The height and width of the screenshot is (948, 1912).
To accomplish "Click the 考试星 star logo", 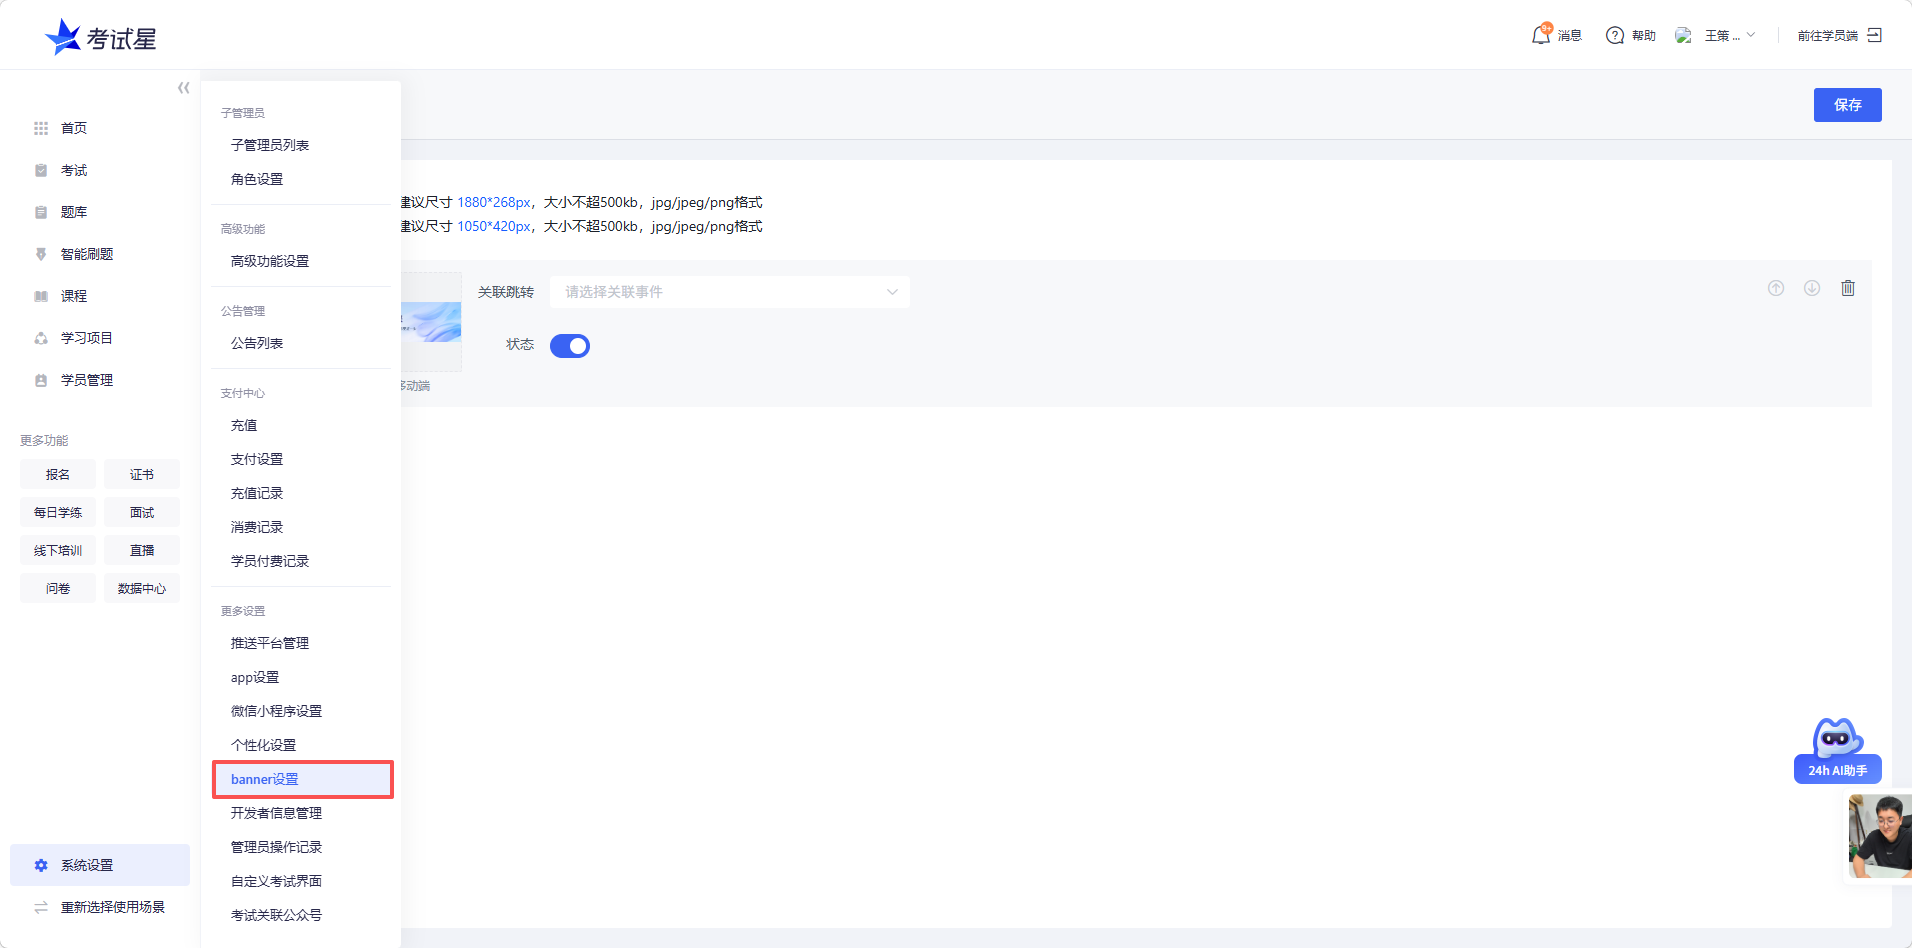I will click(64, 37).
